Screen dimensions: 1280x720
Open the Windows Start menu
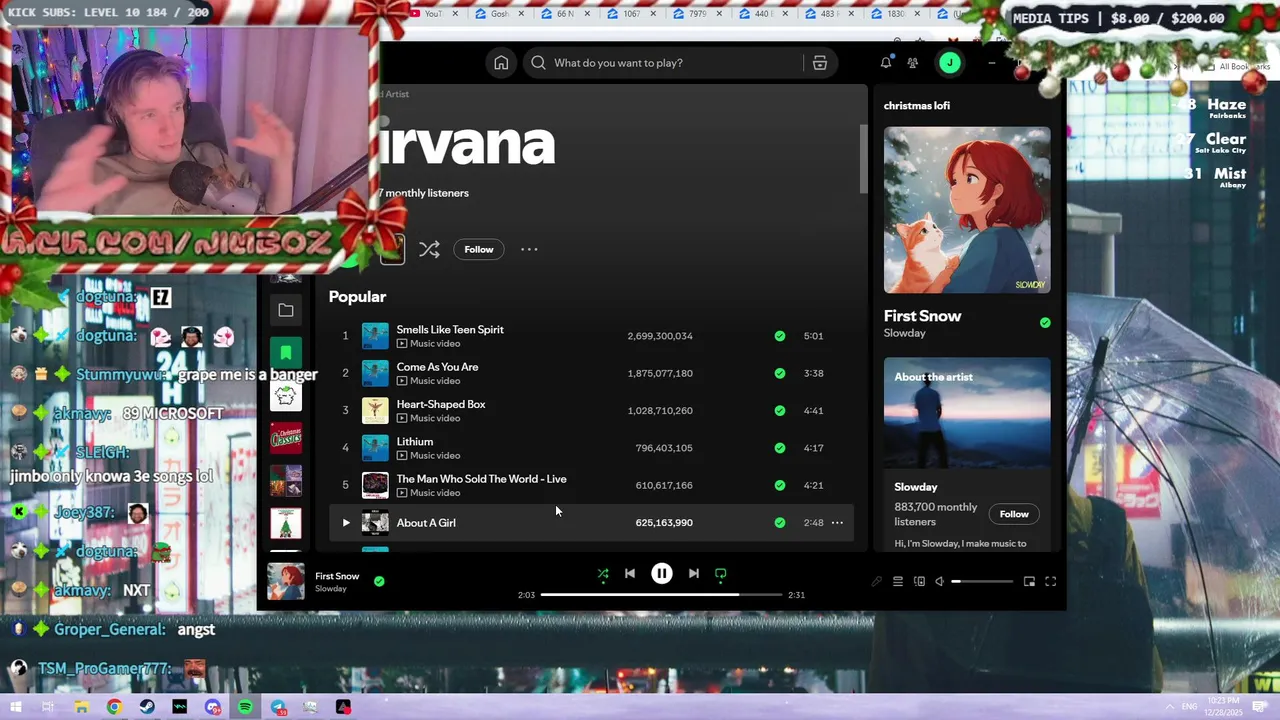point(16,707)
